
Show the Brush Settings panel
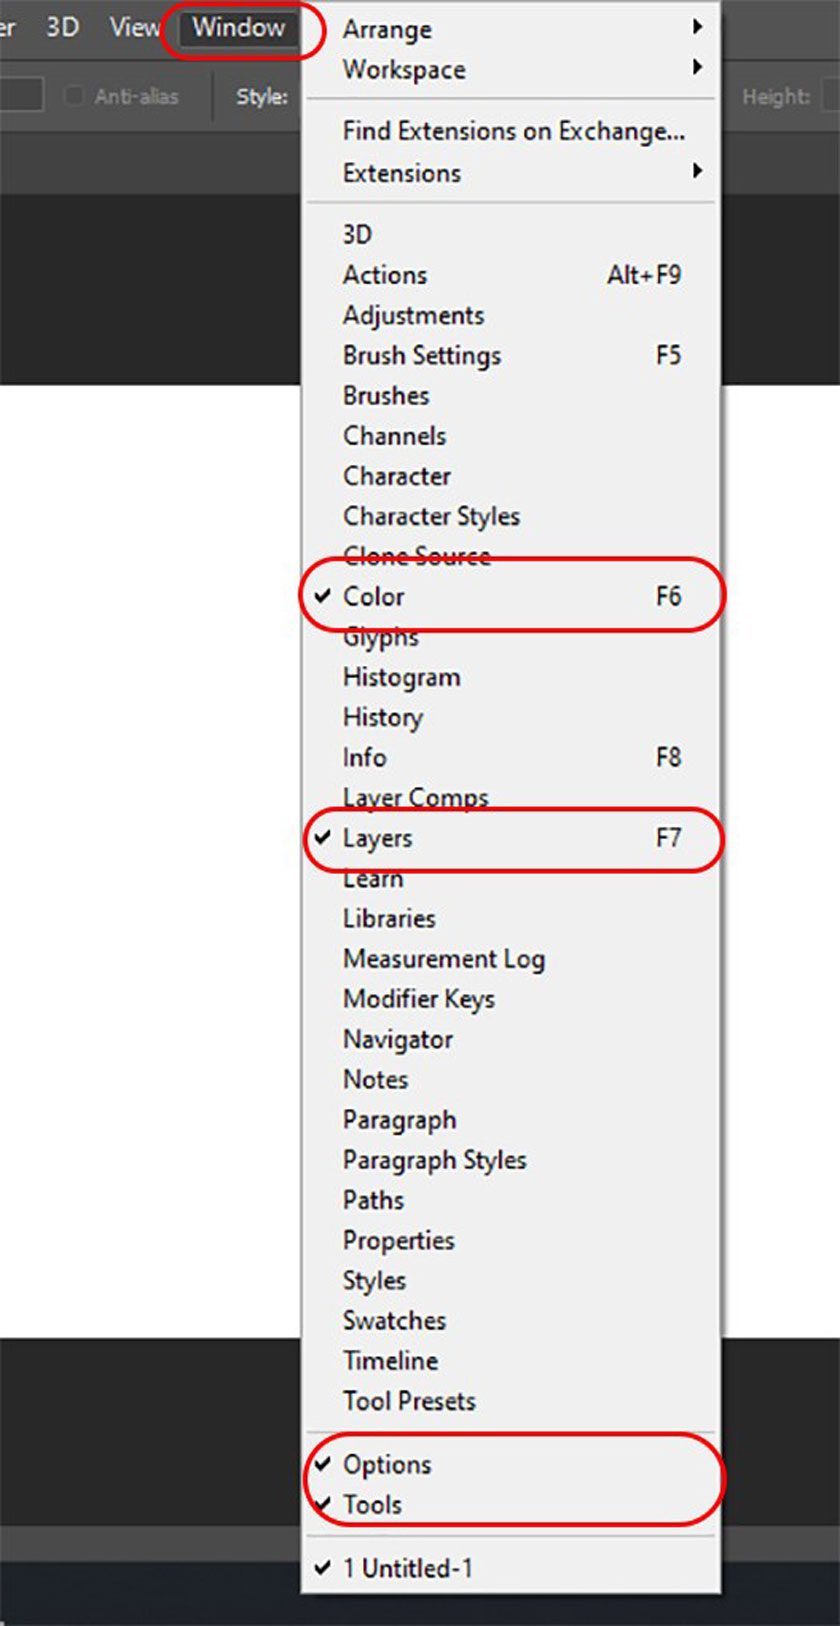point(510,355)
